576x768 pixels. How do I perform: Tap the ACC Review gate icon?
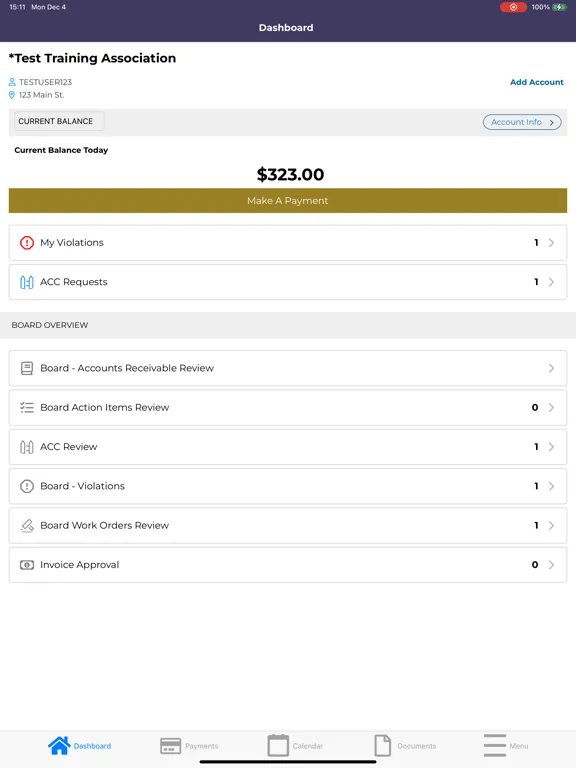tap(26, 447)
